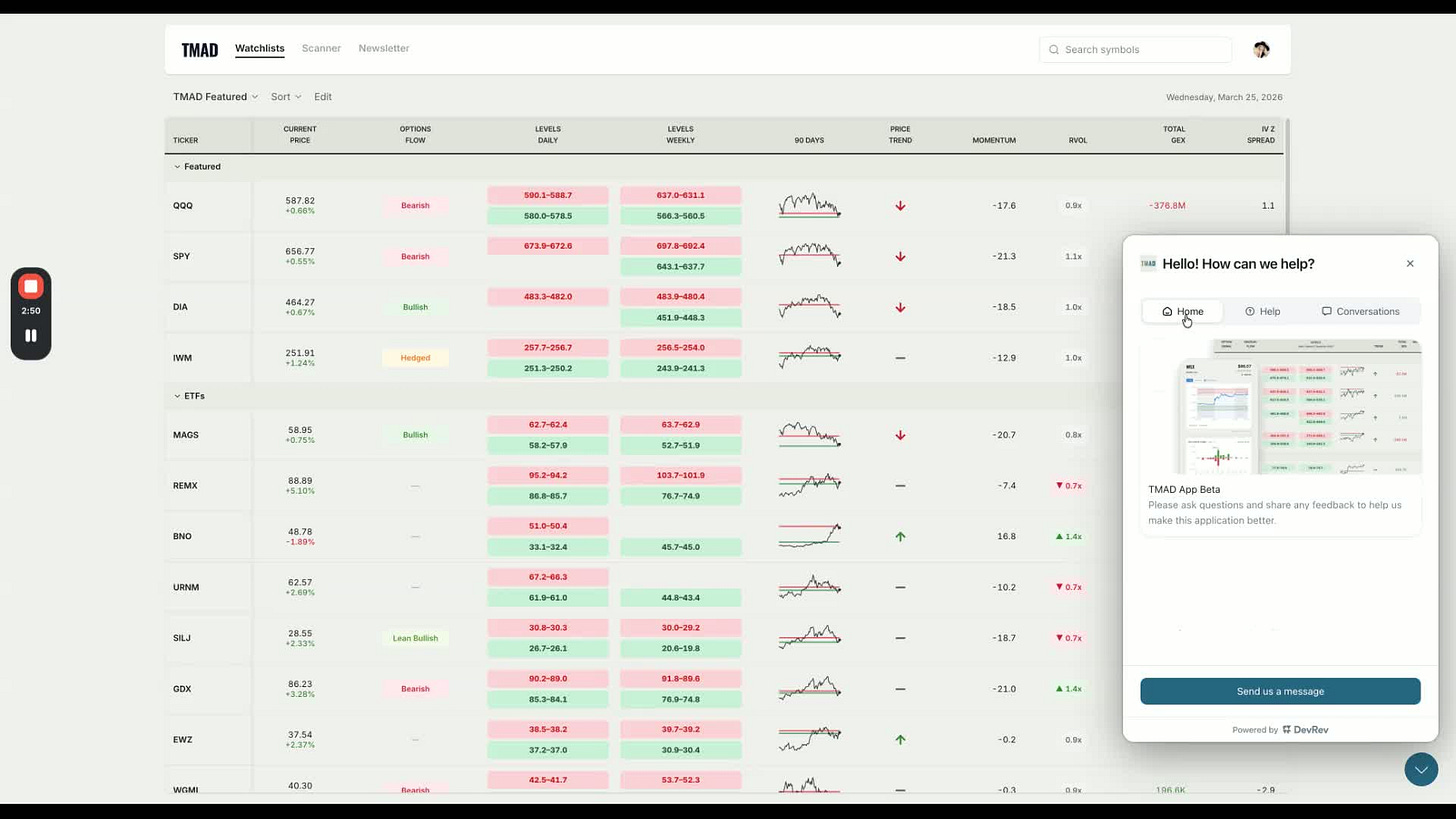Click the IWM flat trend dash

pyautogui.click(x=900, y=358)
